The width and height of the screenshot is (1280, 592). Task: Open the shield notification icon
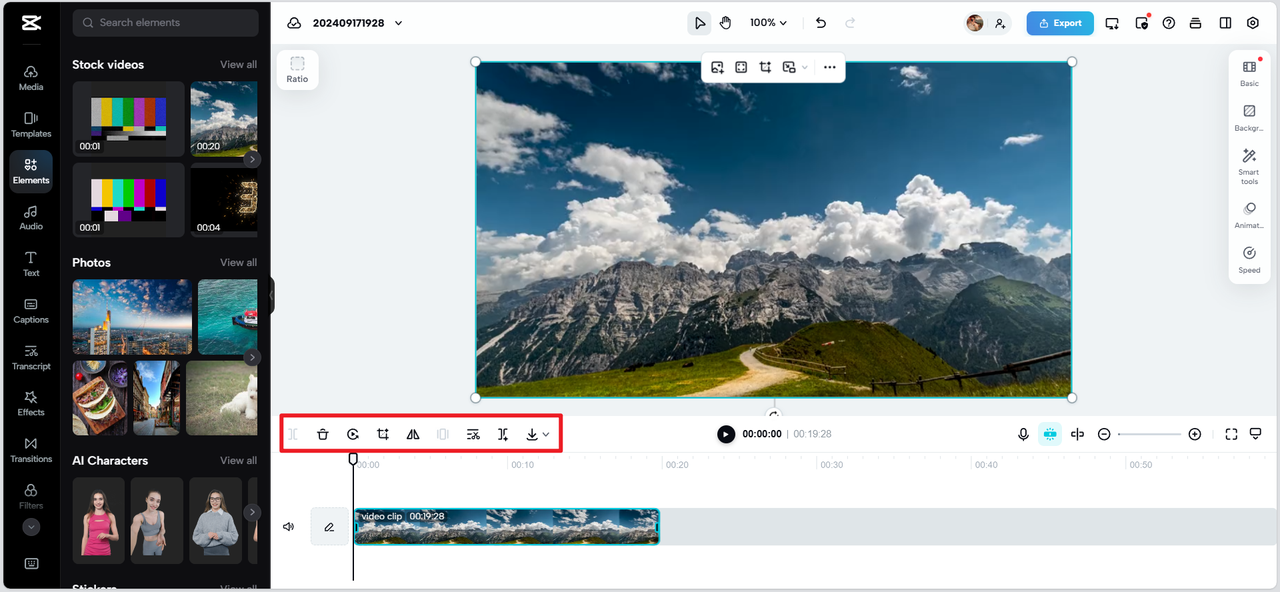click(x=1141, y=23)
